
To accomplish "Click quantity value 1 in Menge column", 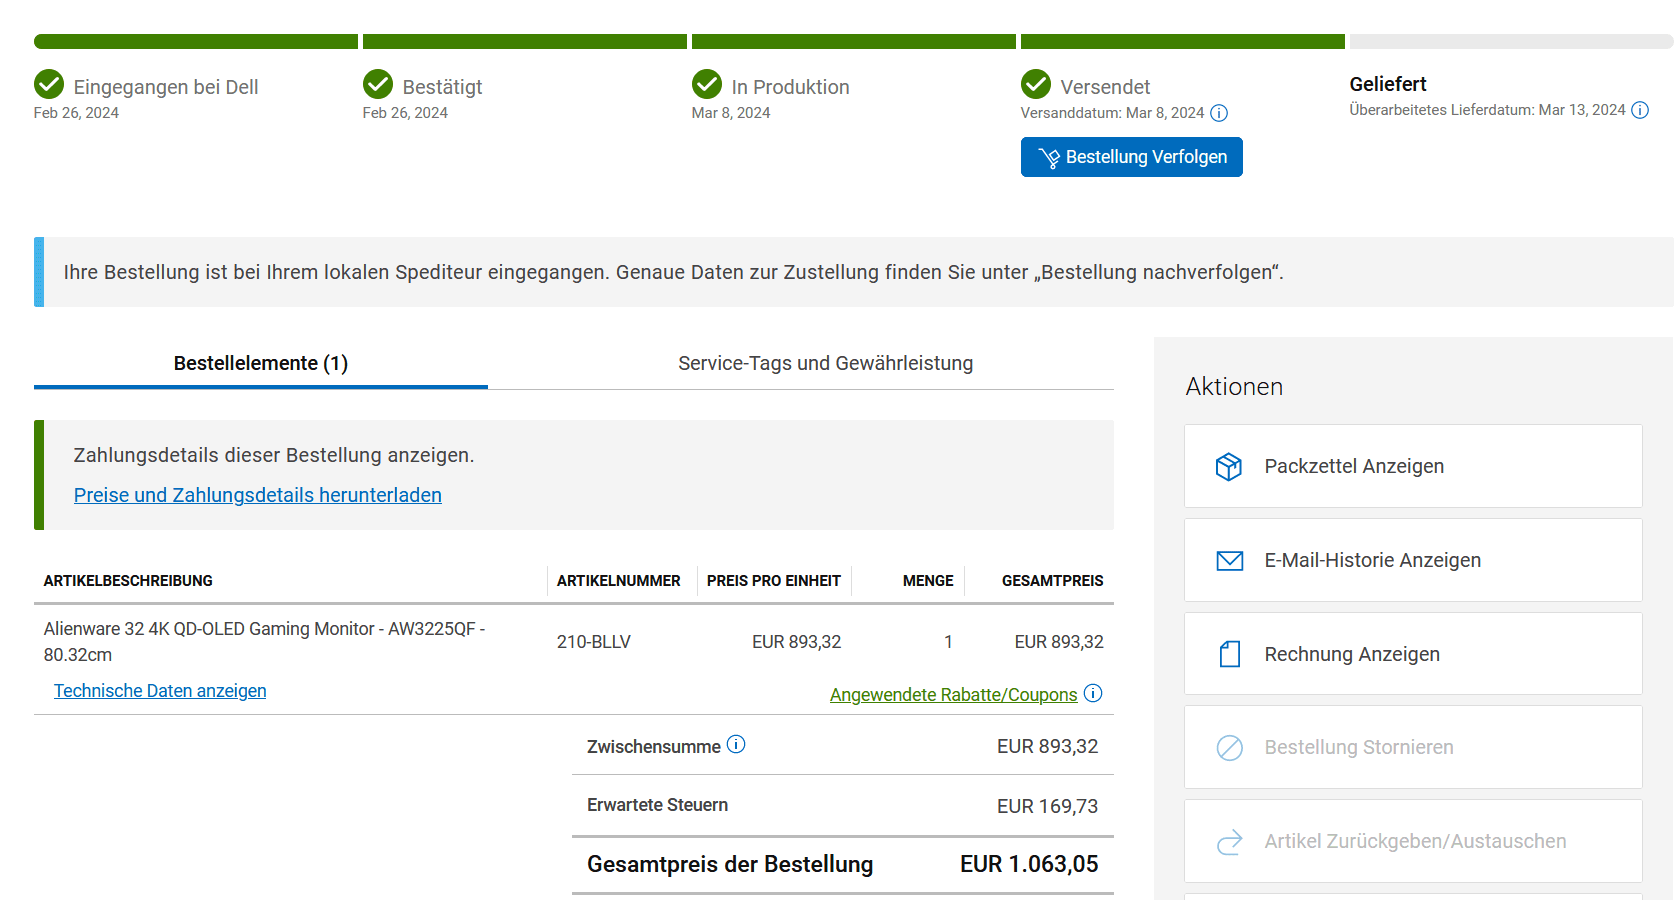I will click(948, 642).
